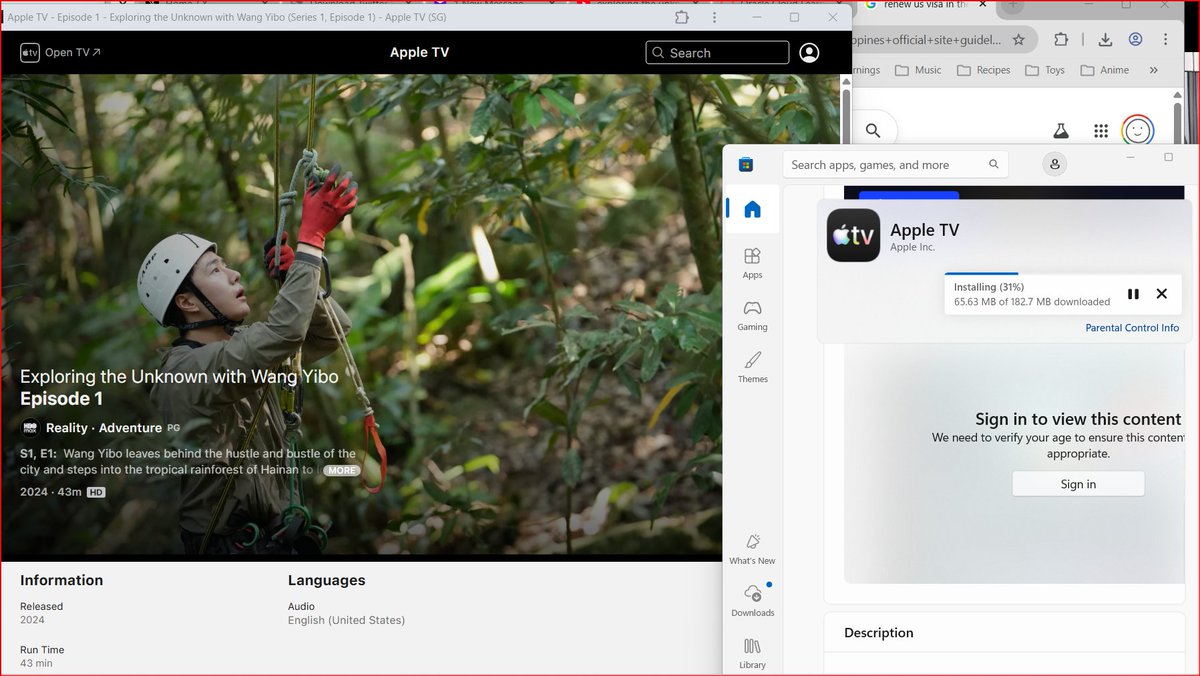1200x676 pixels.
Task: Open the Recipes bookmarks folder
Action: click(984, 70)
